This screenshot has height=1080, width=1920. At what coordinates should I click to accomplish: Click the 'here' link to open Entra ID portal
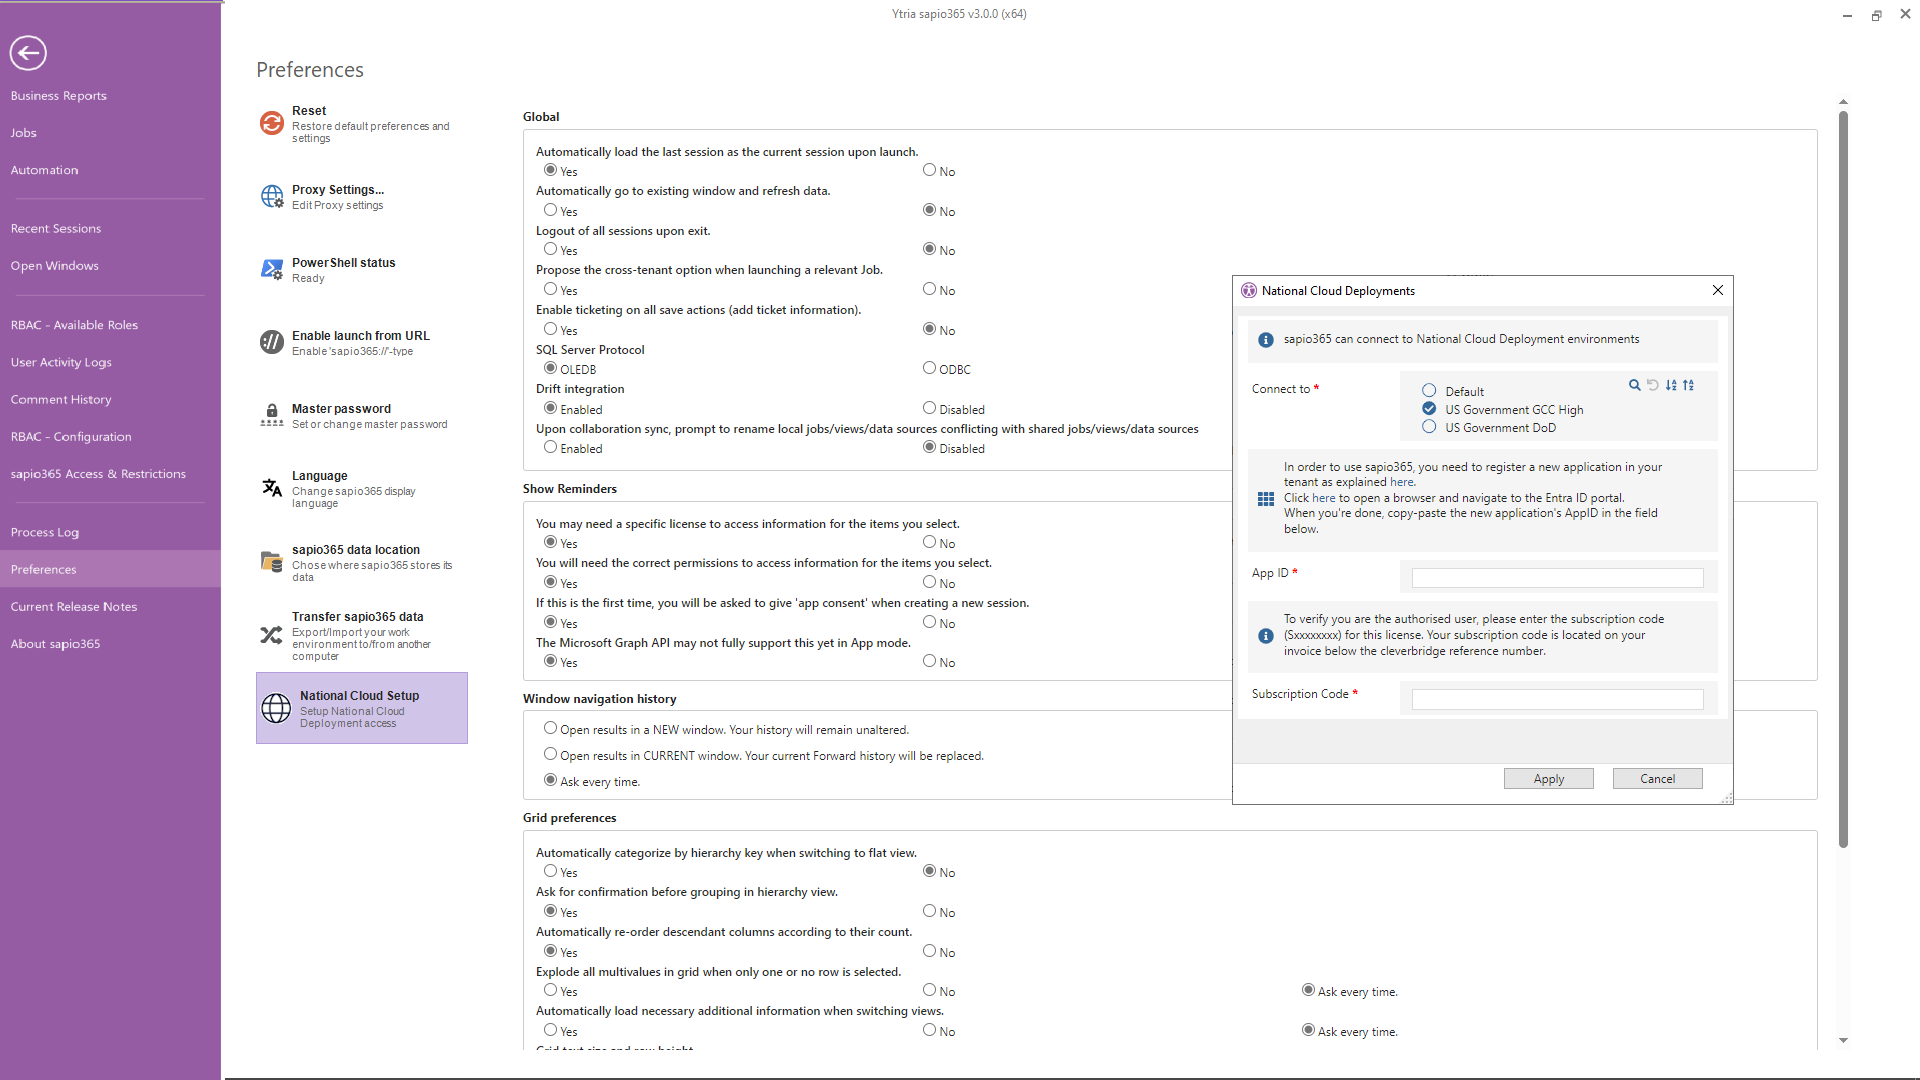click(x=1323, y=498)
